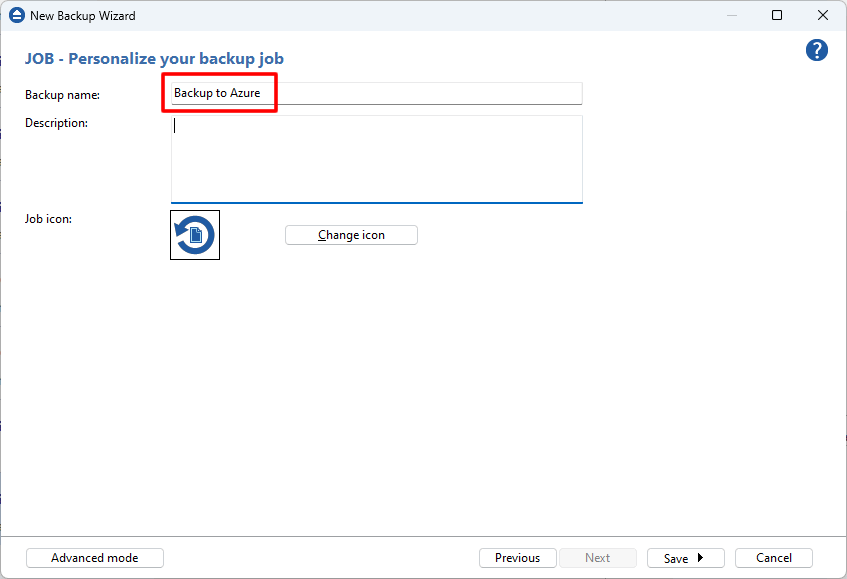Go back using the Previous button
This screenshot has height=579, width=847.
[x=517, y=557]
